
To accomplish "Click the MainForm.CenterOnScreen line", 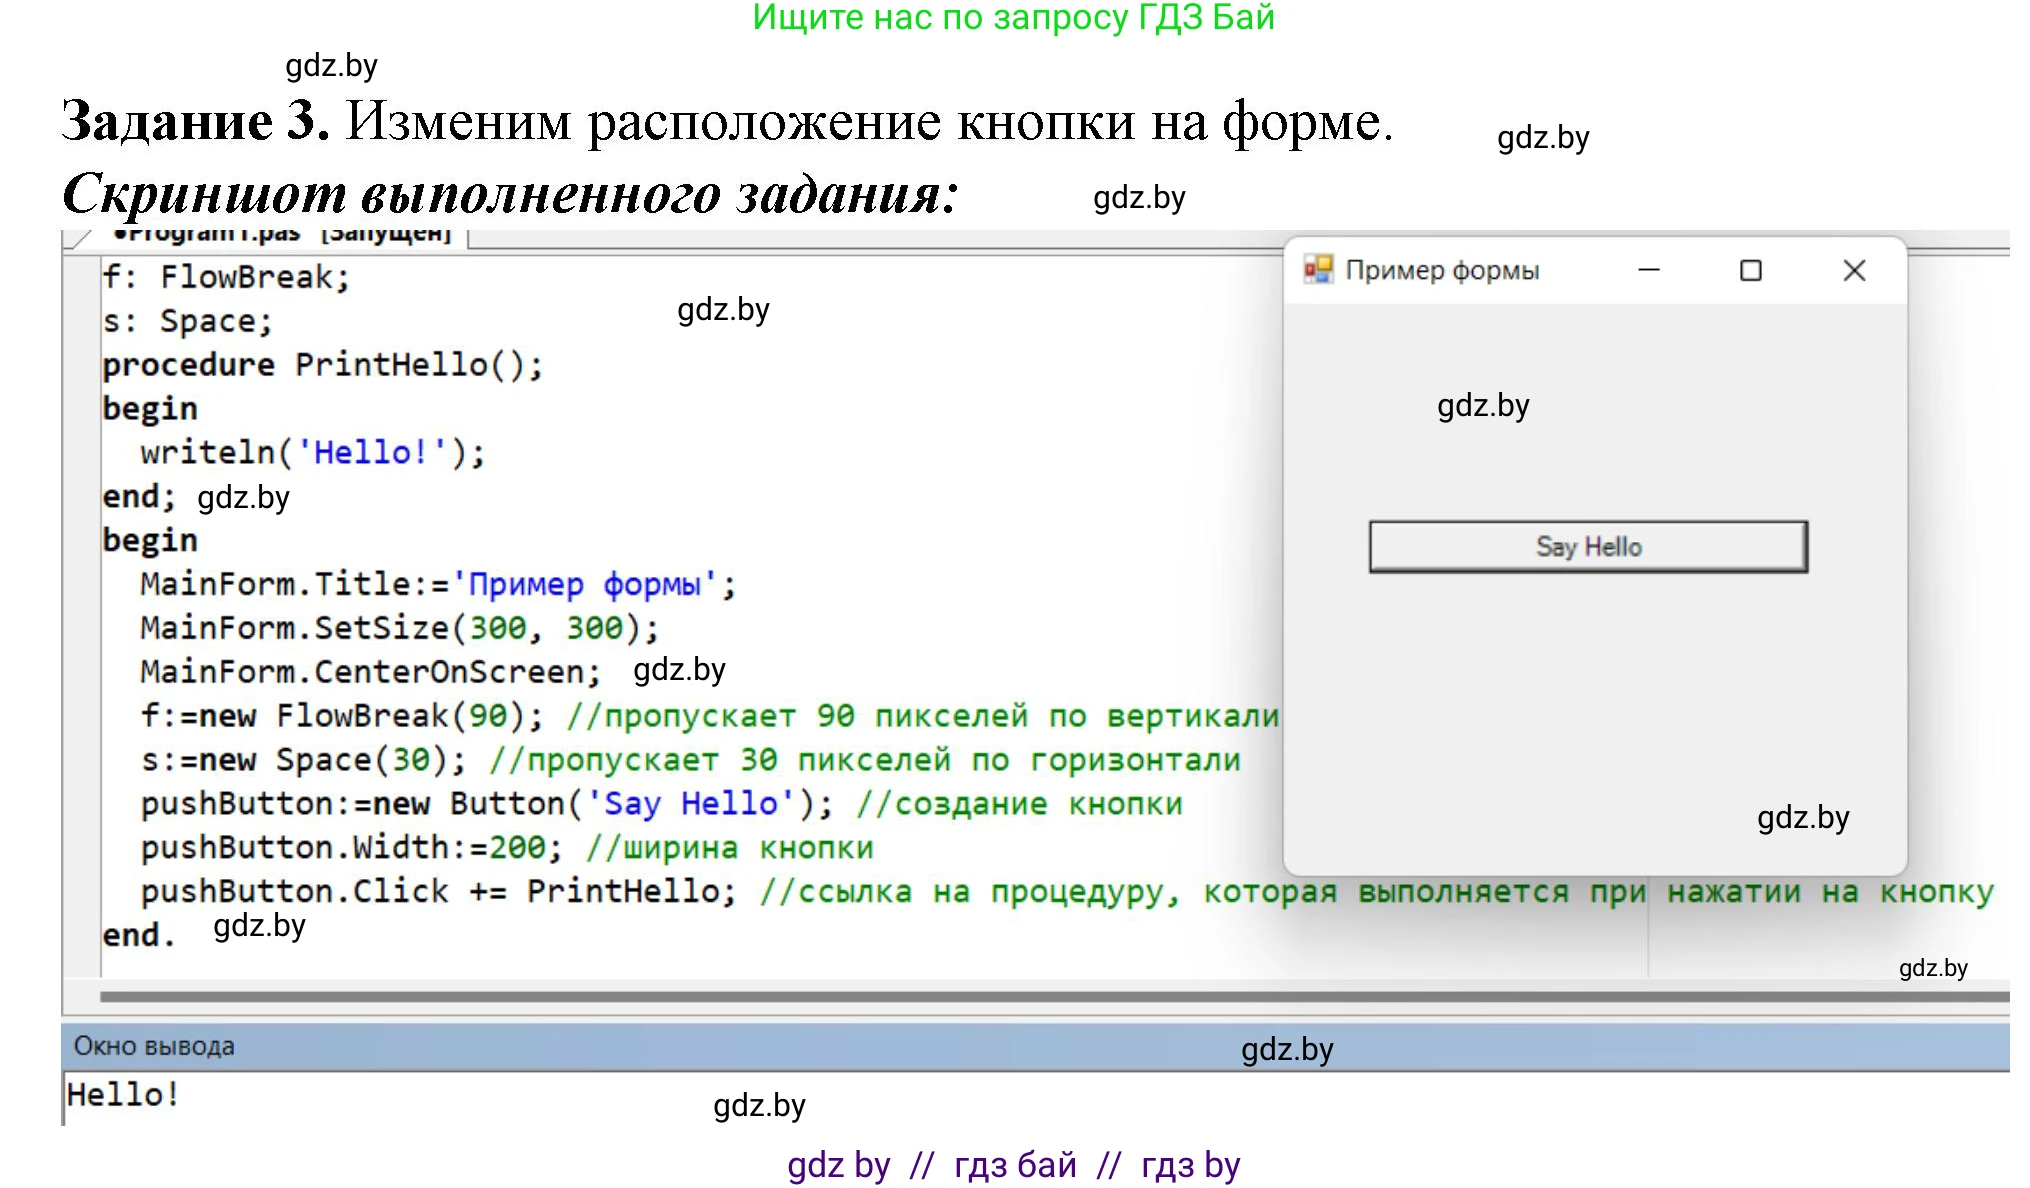I will point(370,671).
